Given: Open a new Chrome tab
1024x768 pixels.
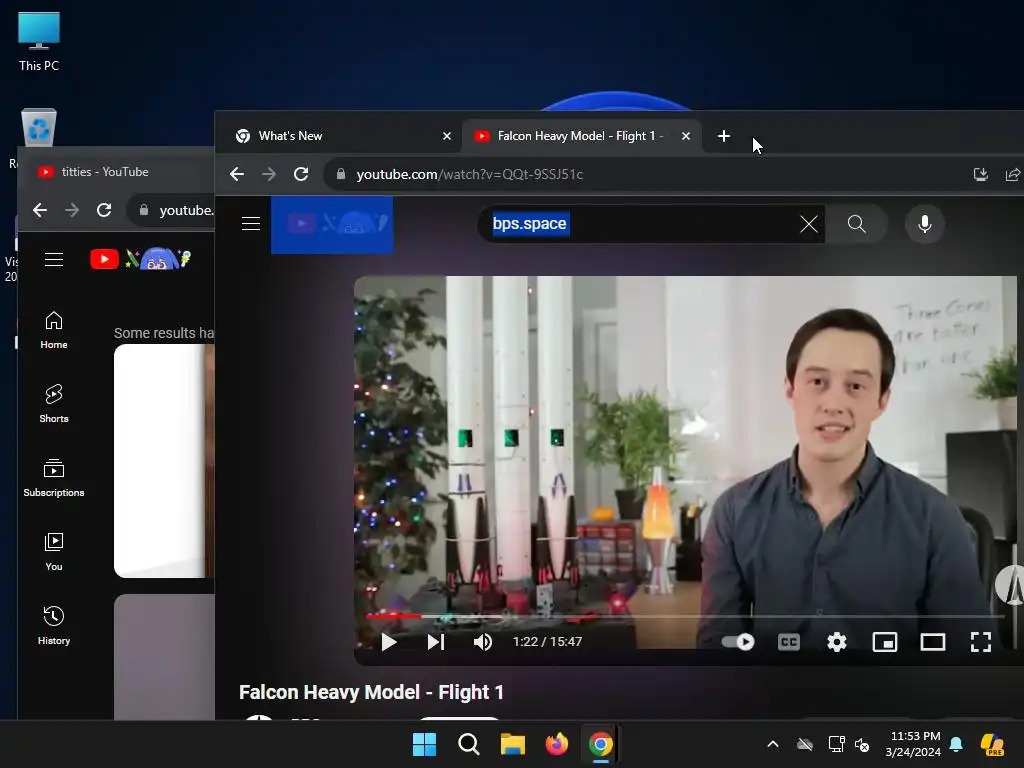Looking at the screenshot, I should point(724,136).
